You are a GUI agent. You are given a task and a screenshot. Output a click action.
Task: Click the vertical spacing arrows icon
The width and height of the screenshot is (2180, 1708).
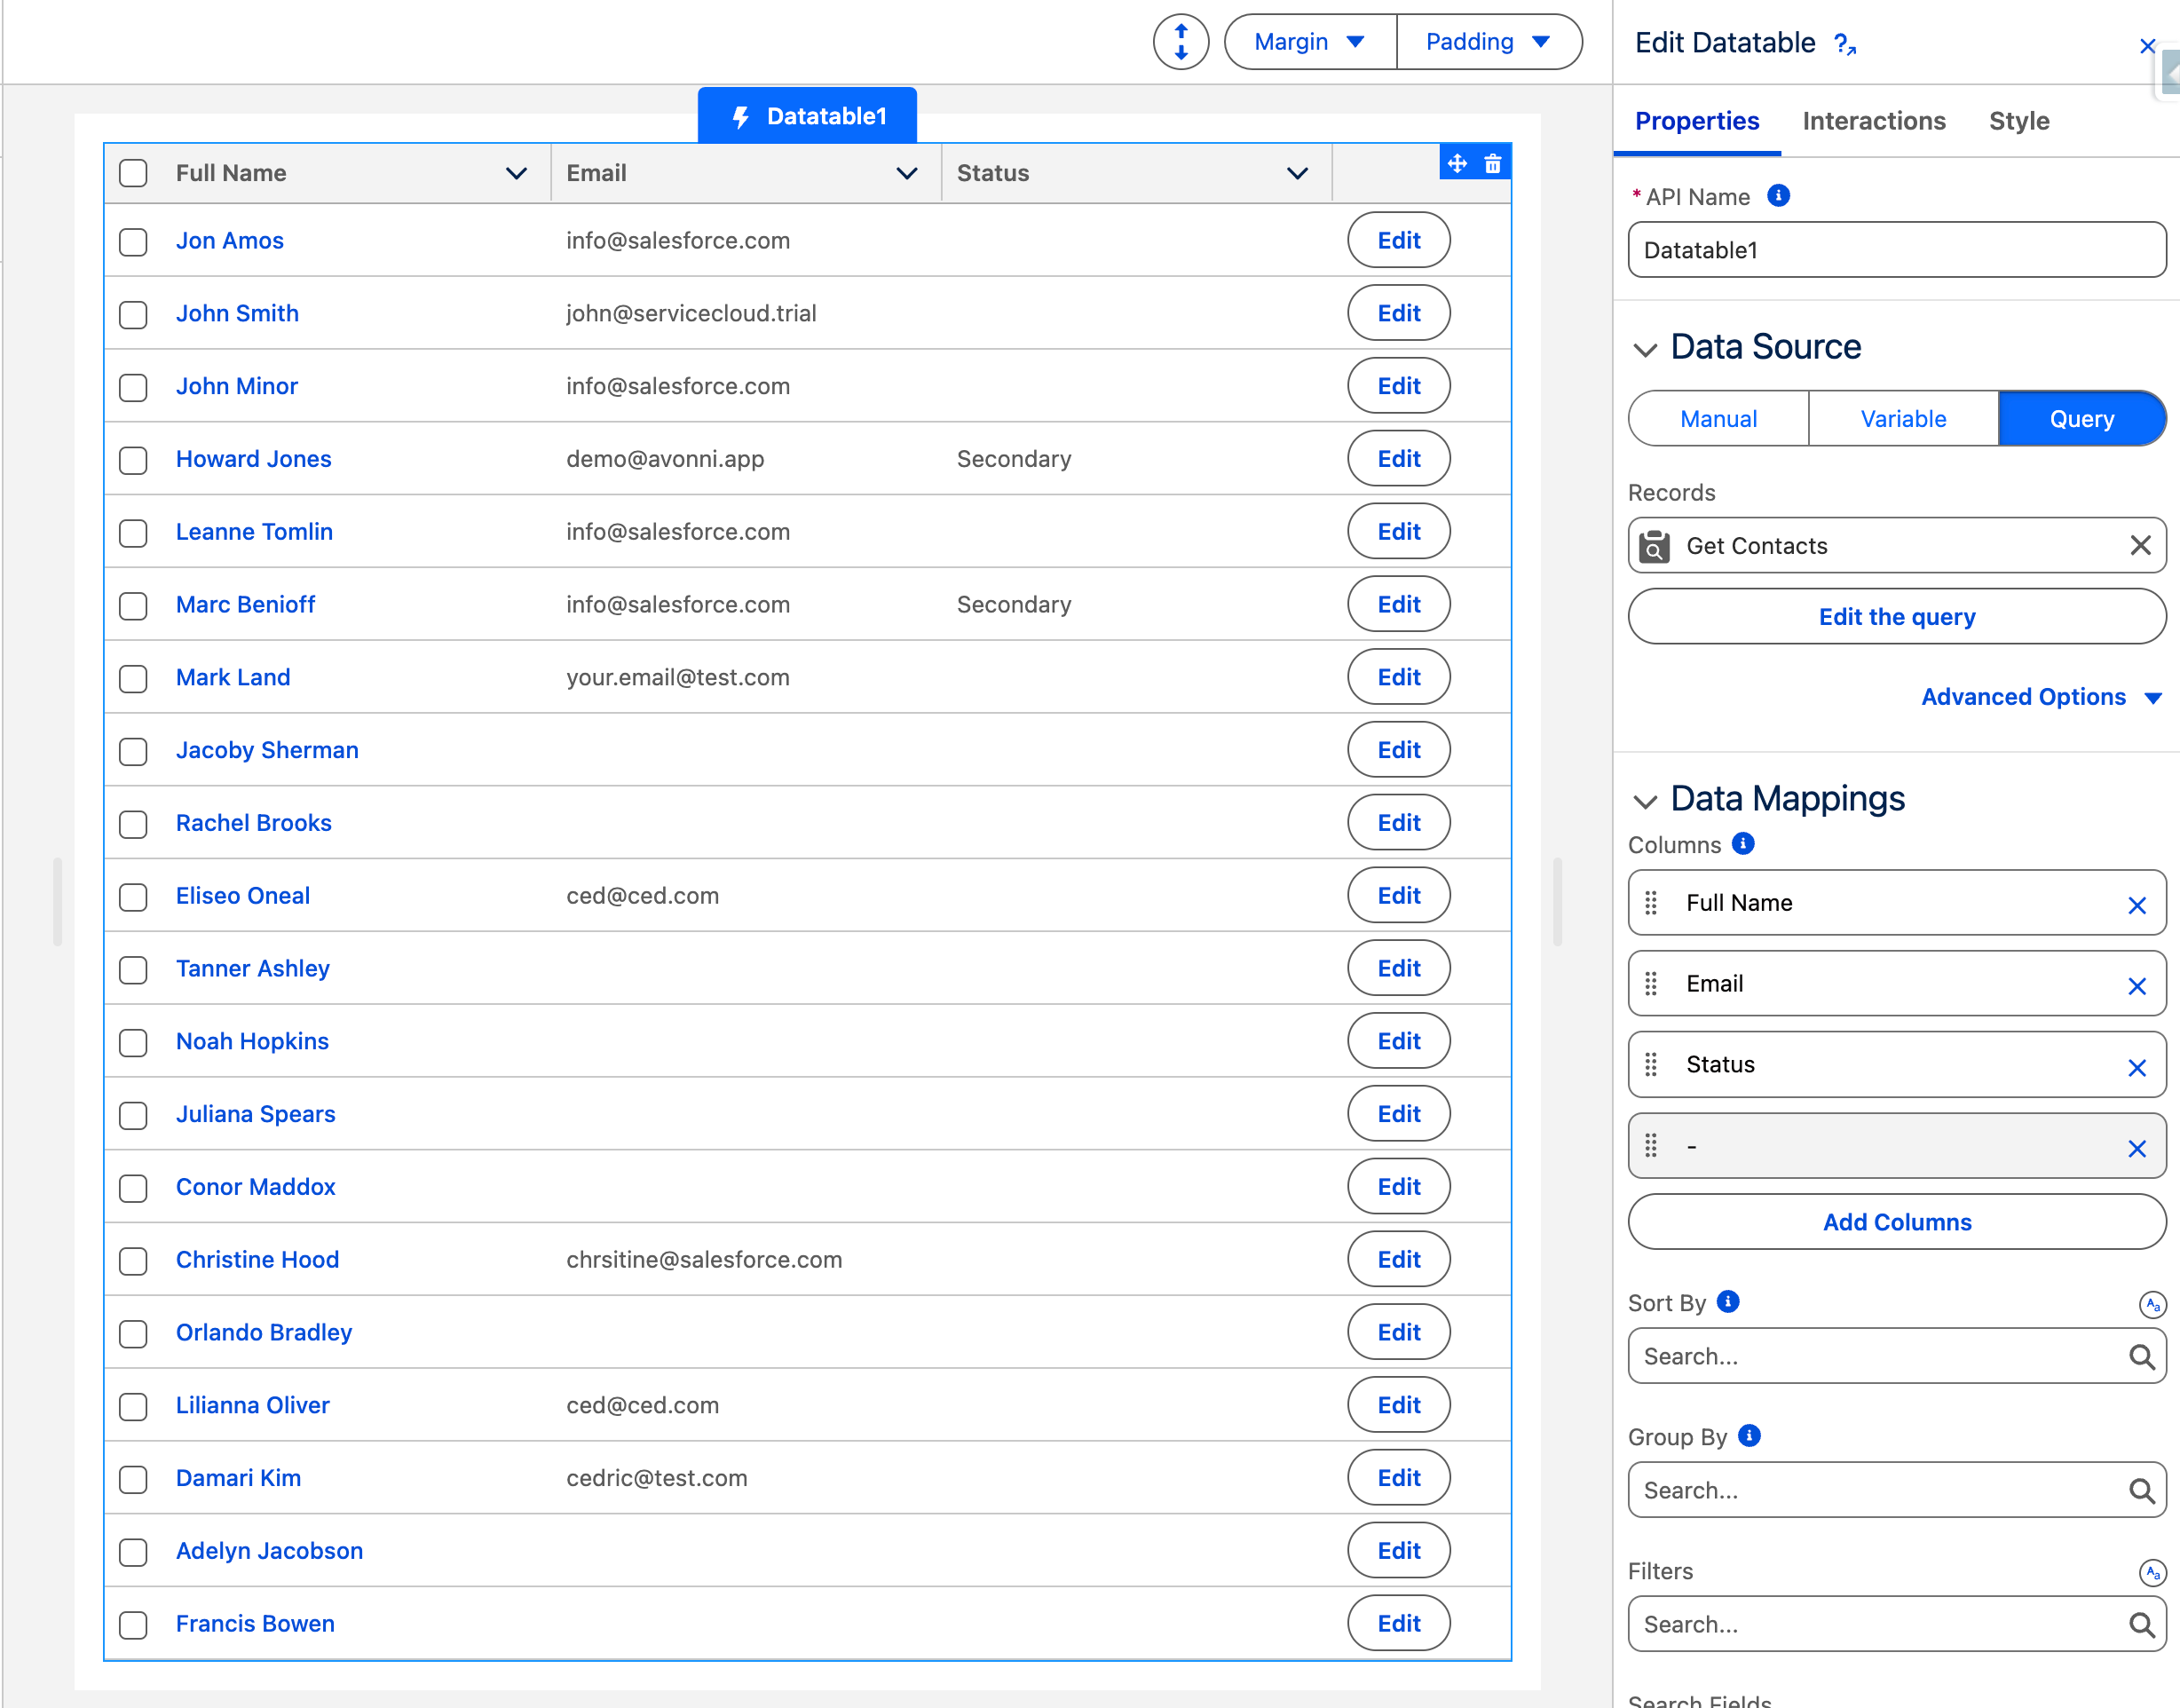1180,42
